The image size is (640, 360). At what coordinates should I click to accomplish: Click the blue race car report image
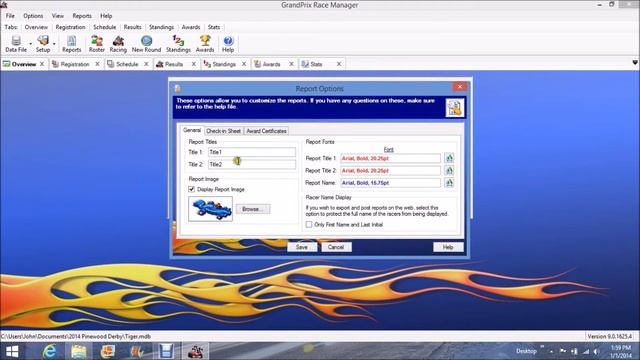(211, 209)
